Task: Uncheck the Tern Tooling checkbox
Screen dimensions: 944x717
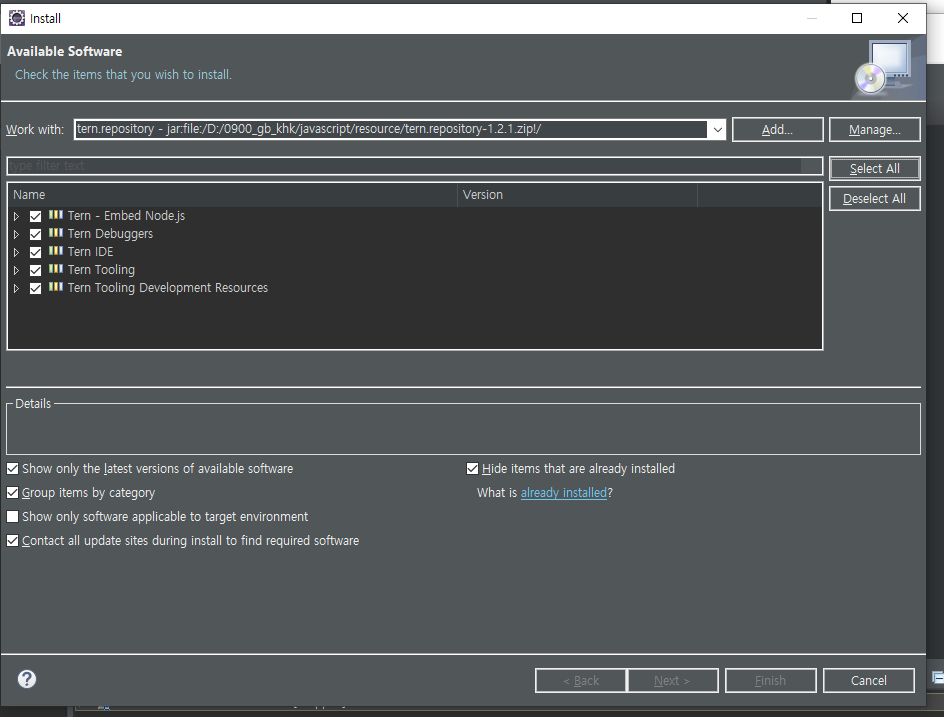Action: coord(36,270)
